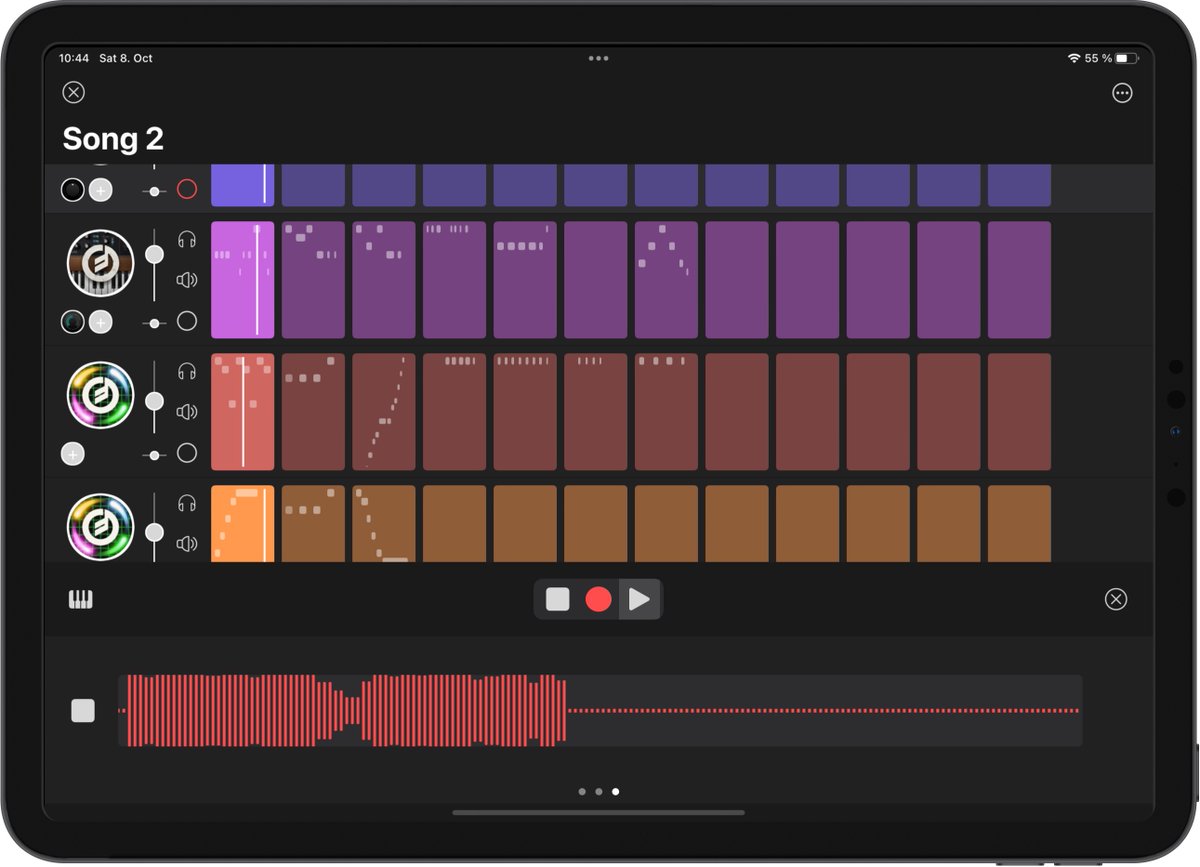The height and width of the screenshot is (867, 1200).
Task: Tap Play in the transport bar
Action: pos(639,599)
